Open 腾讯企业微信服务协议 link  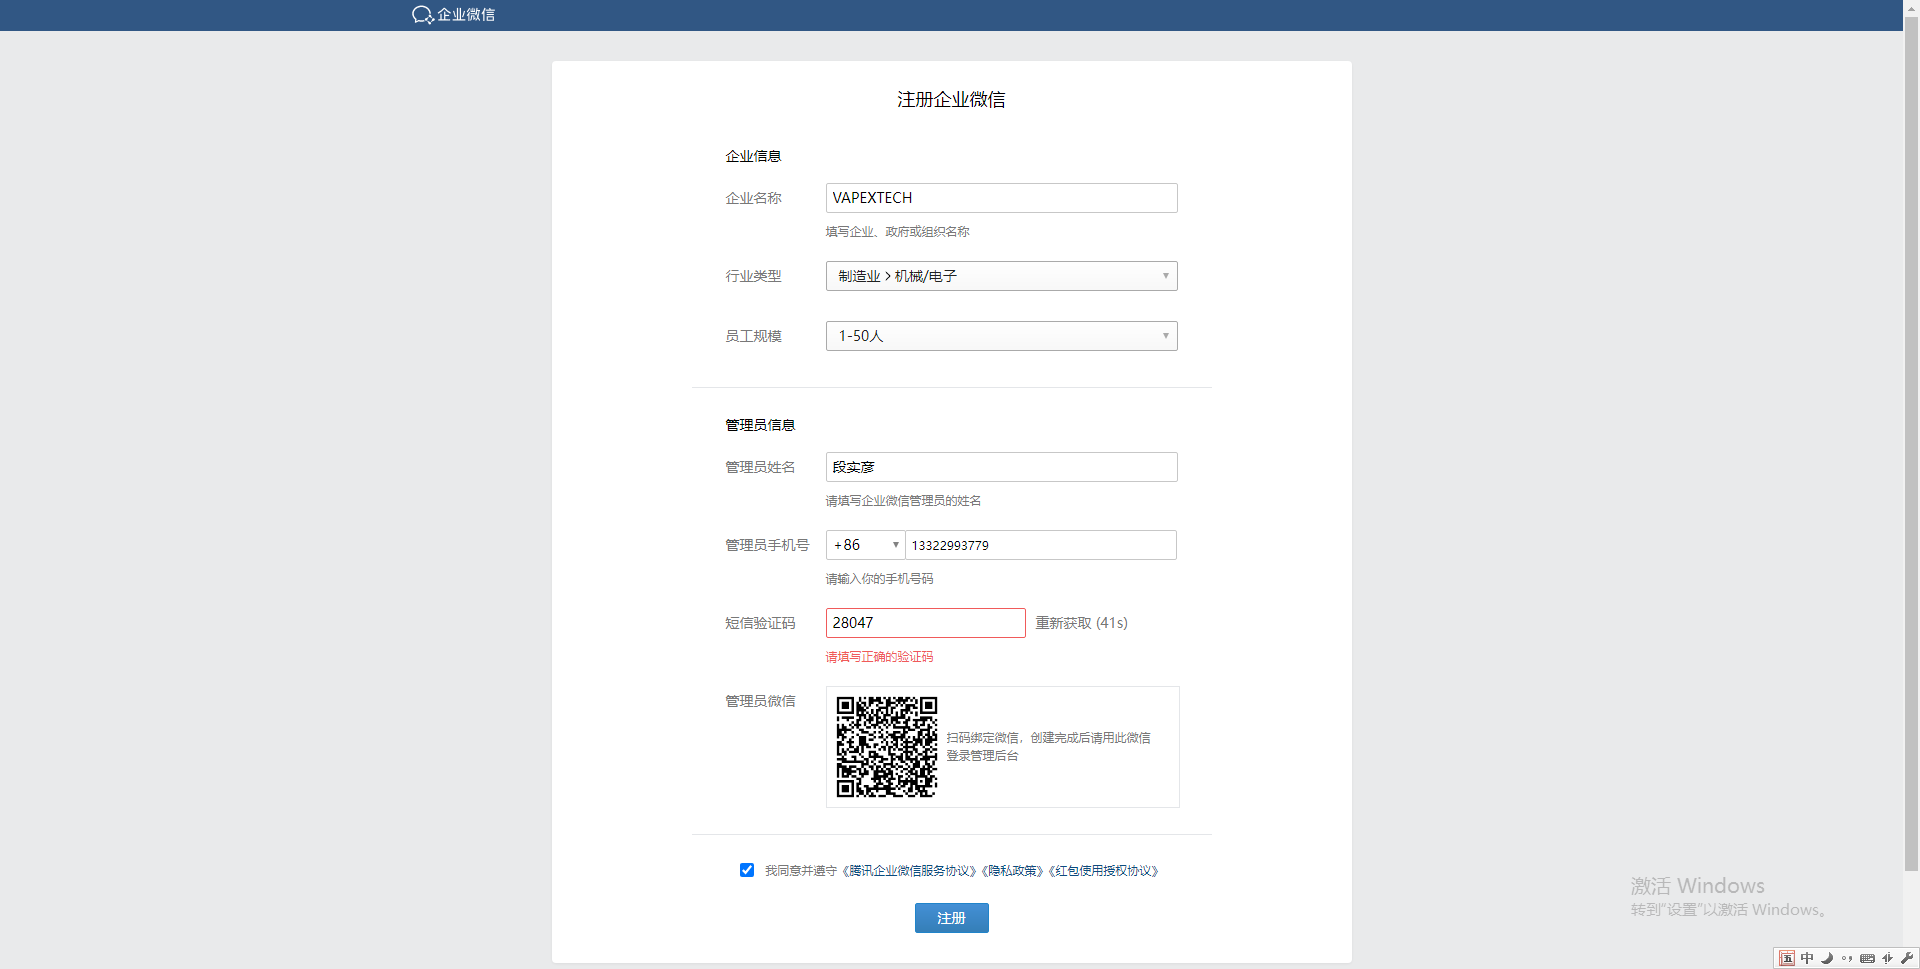[911, 871]
